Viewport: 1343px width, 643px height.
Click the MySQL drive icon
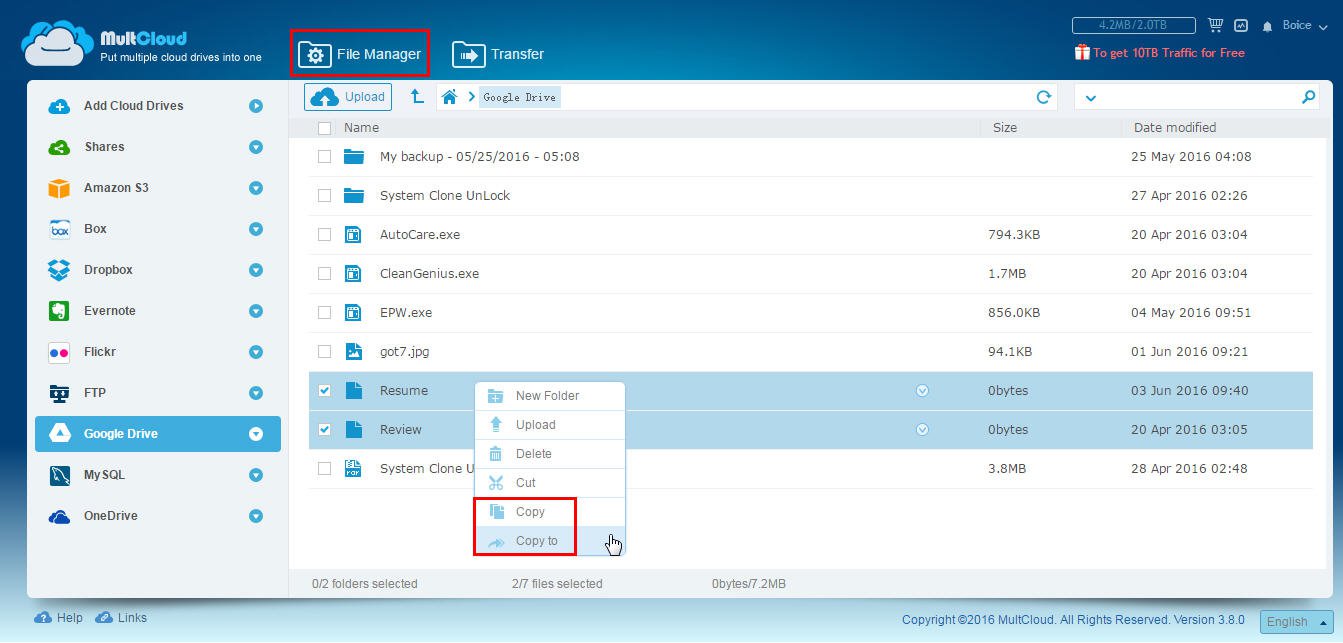point(59,475)
